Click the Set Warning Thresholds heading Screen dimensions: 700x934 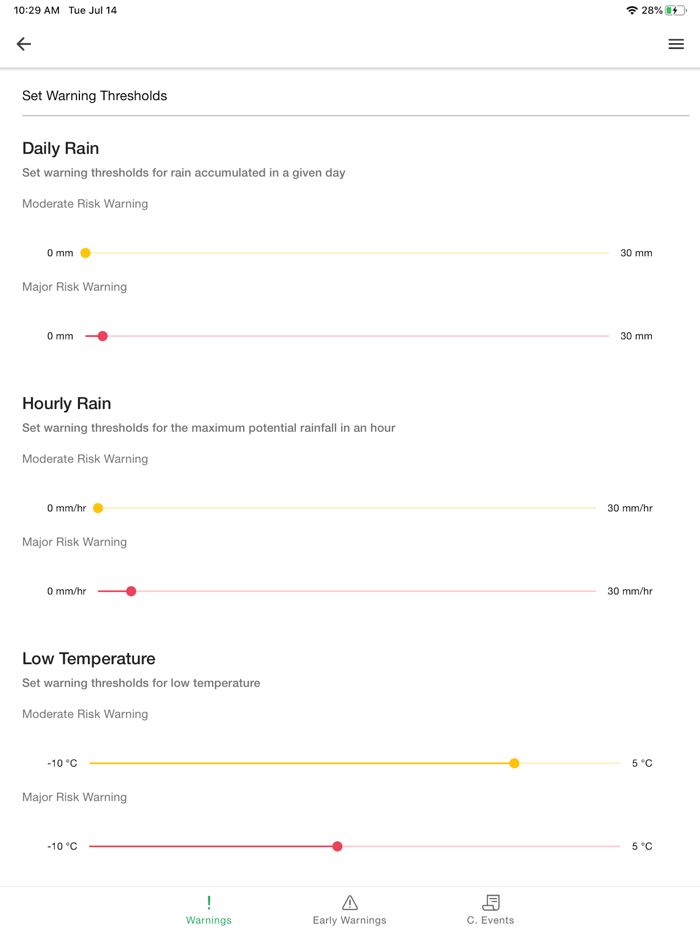(x=94, y=95)
